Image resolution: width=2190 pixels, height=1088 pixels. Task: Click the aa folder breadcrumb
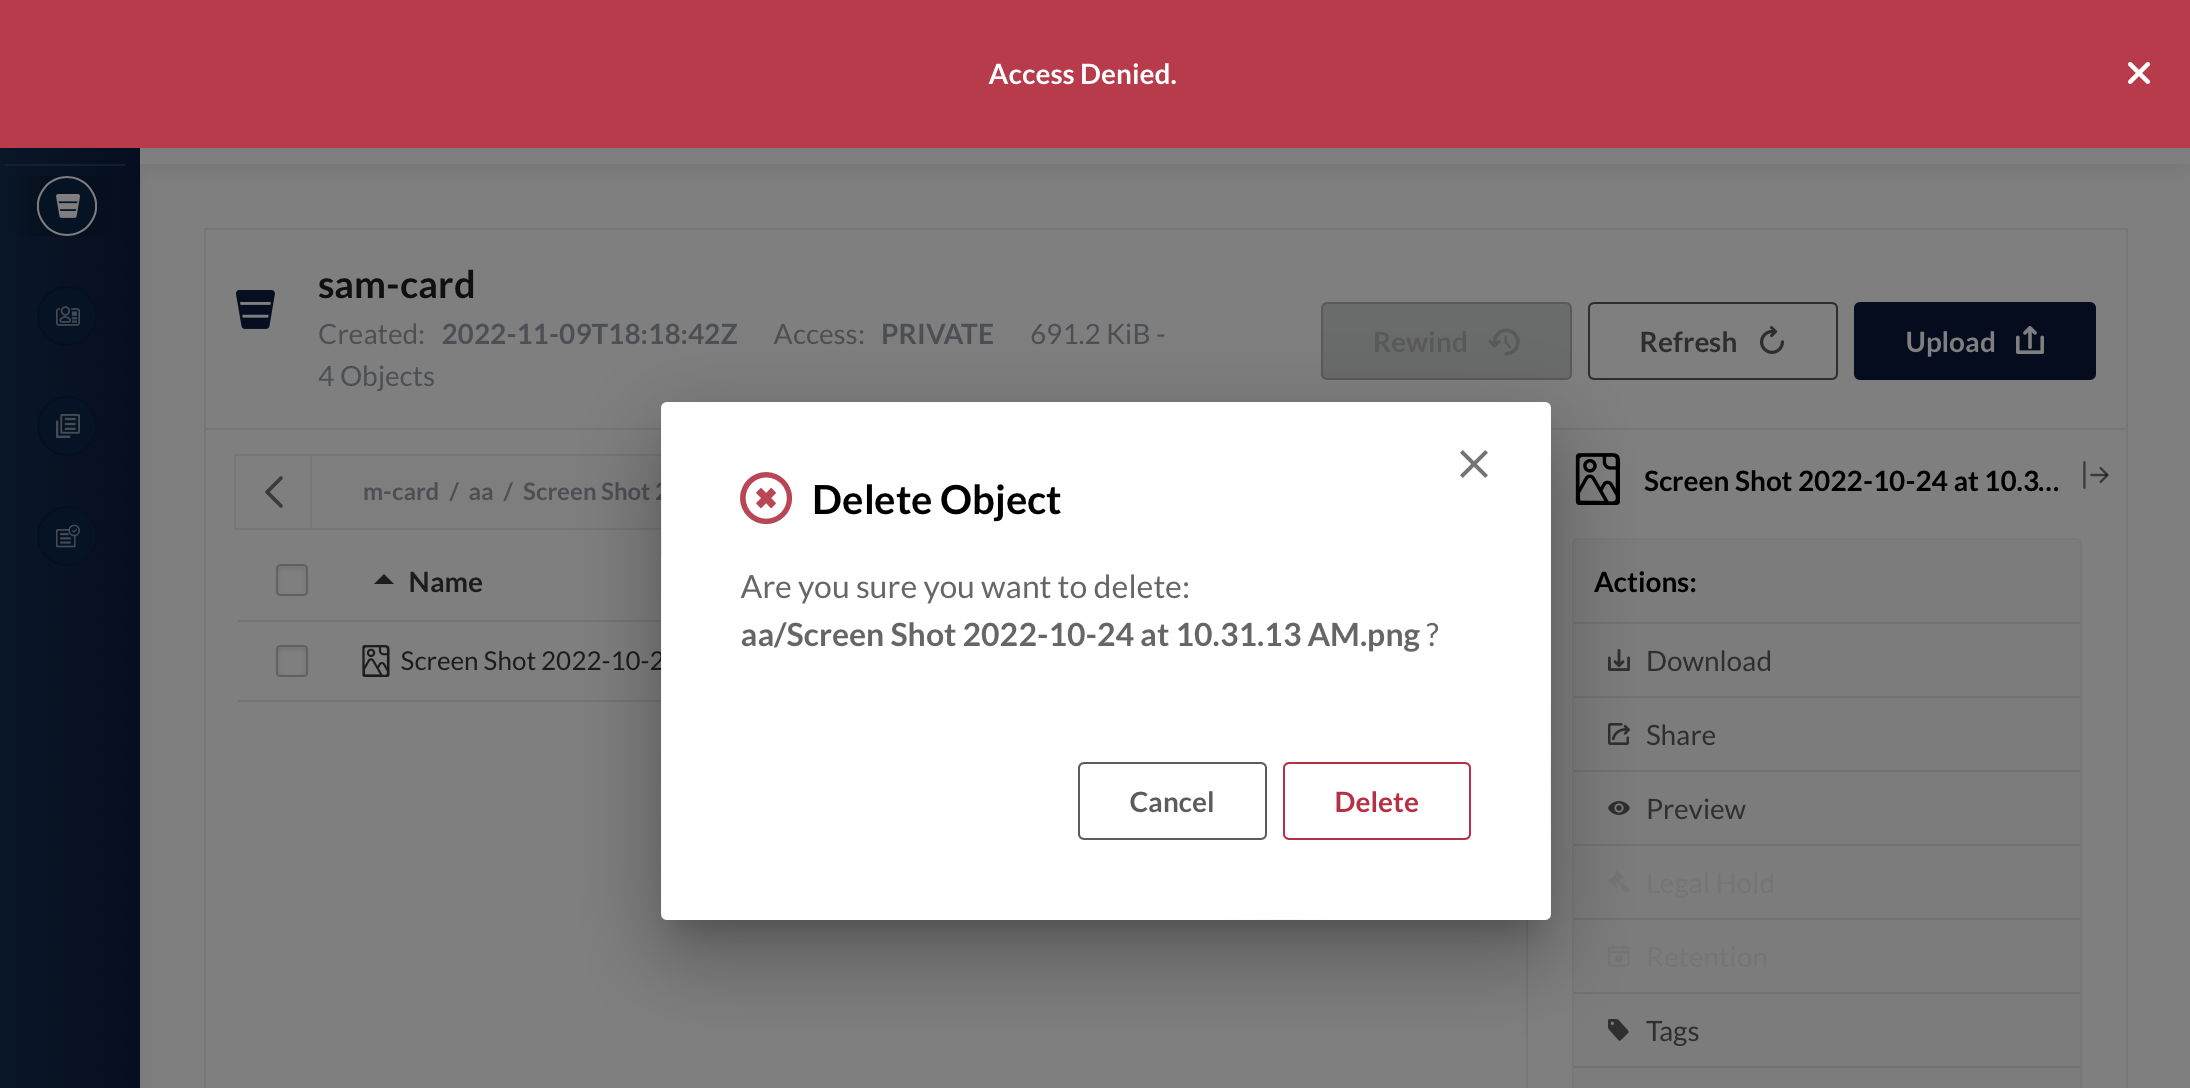click(480, 492)
